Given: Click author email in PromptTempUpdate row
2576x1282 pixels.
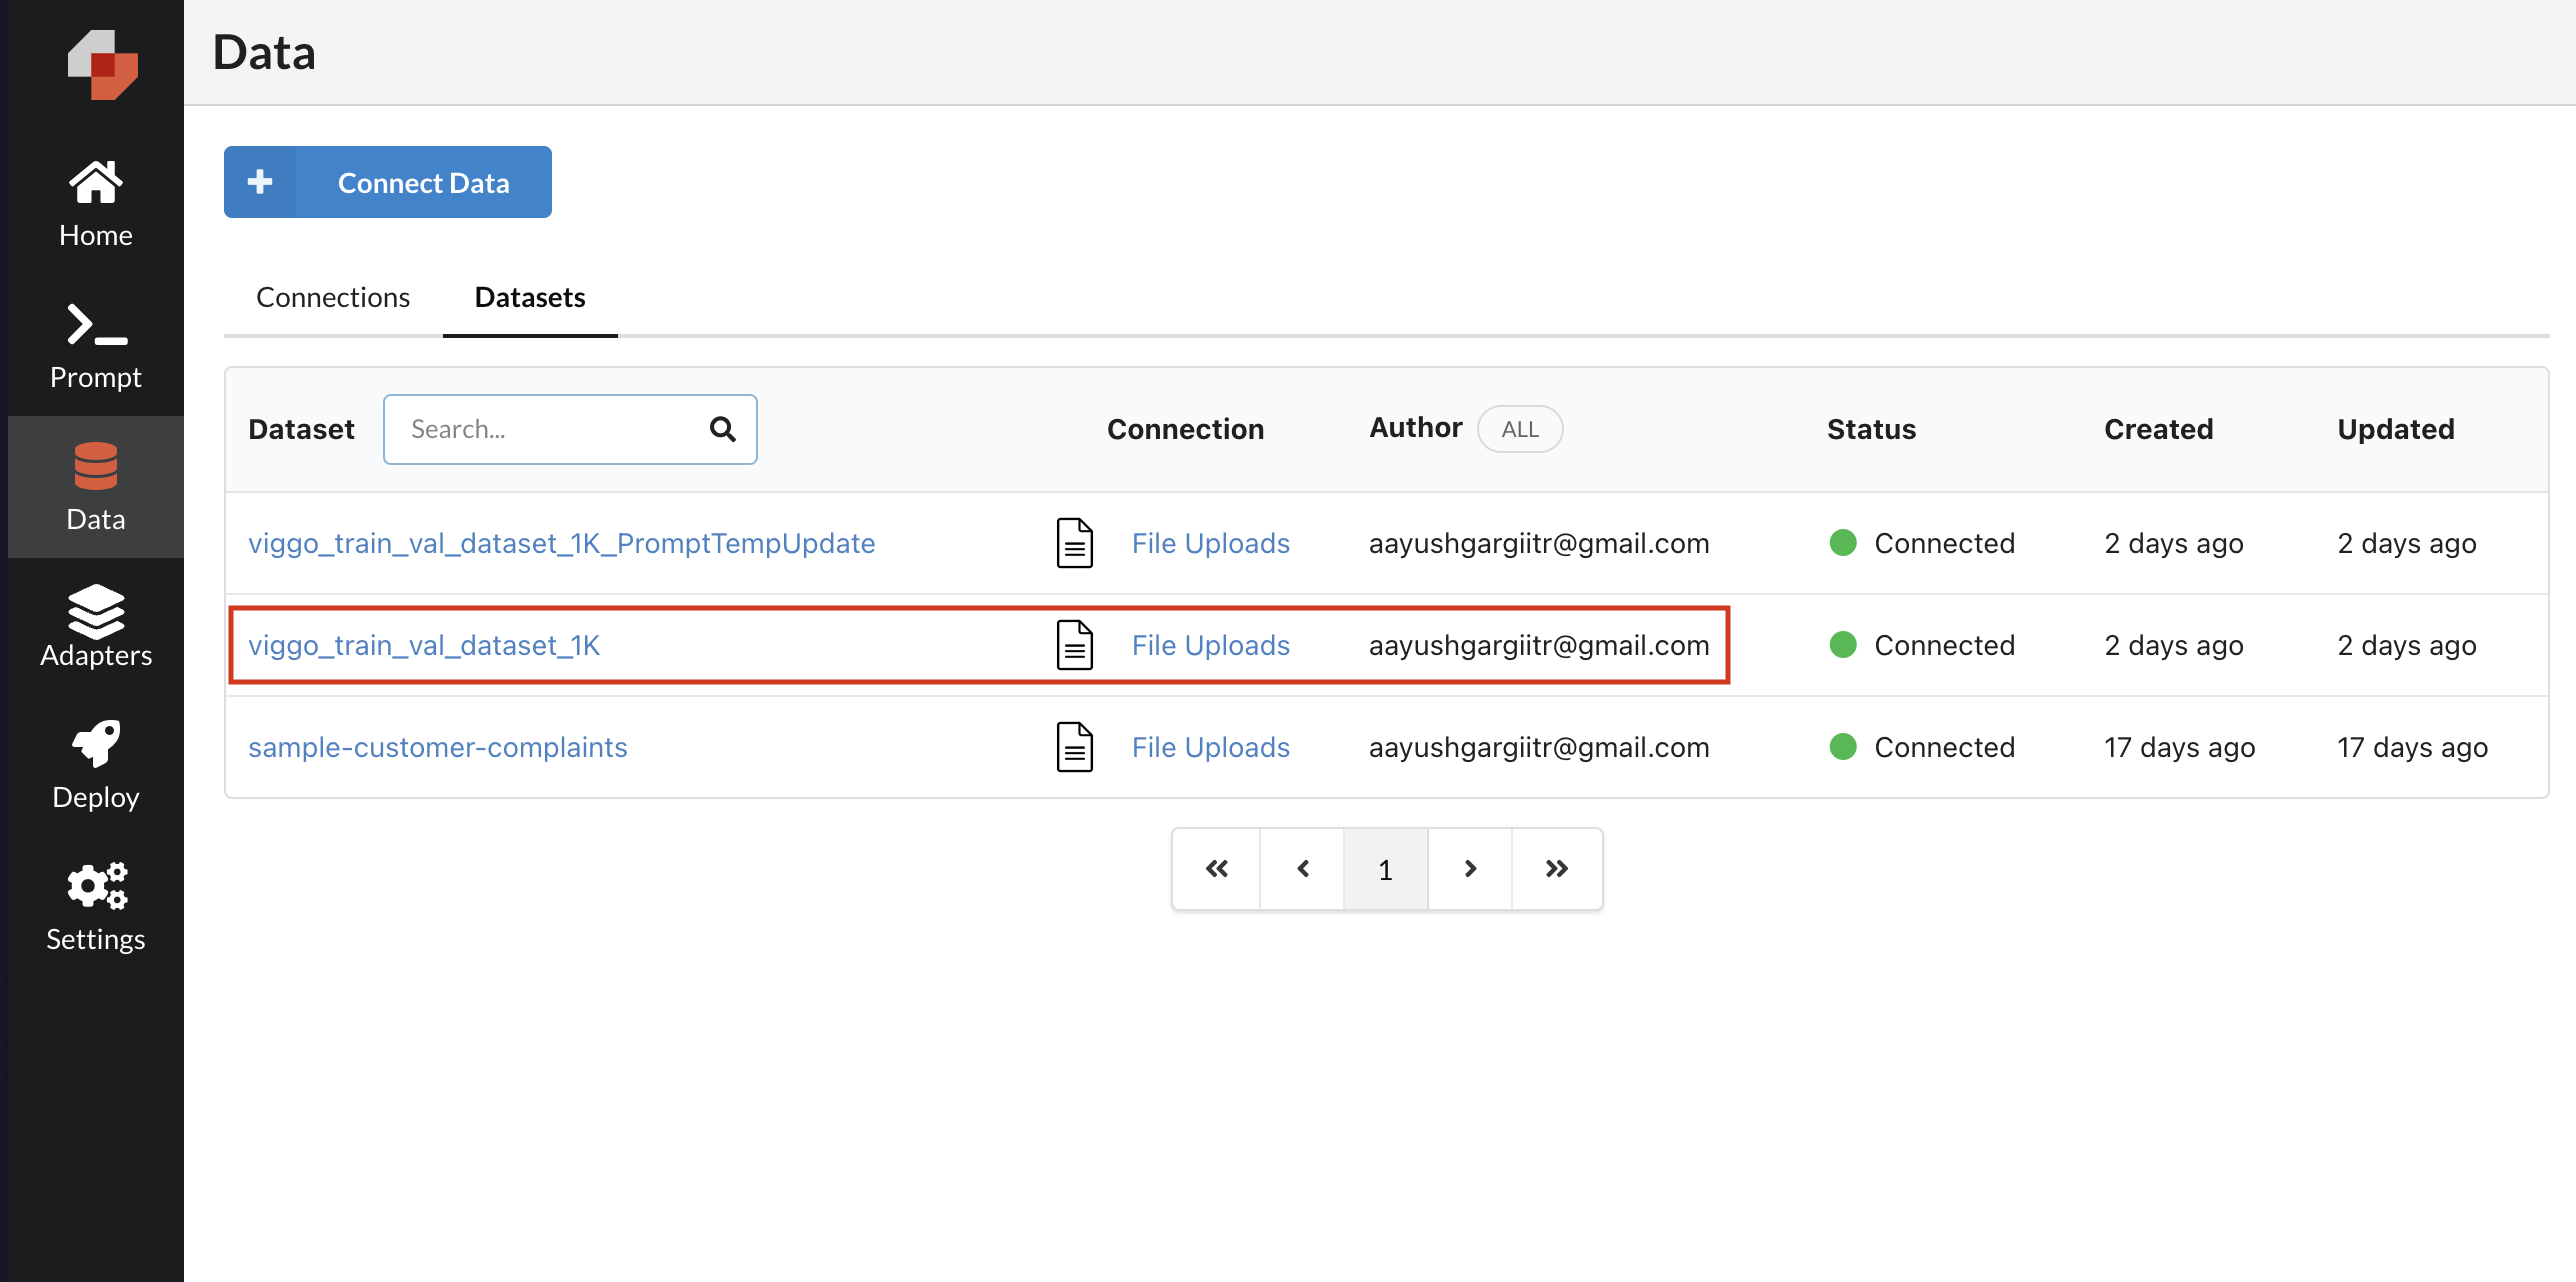Looking at the screenshot, I should click(x=1539, y=543).
